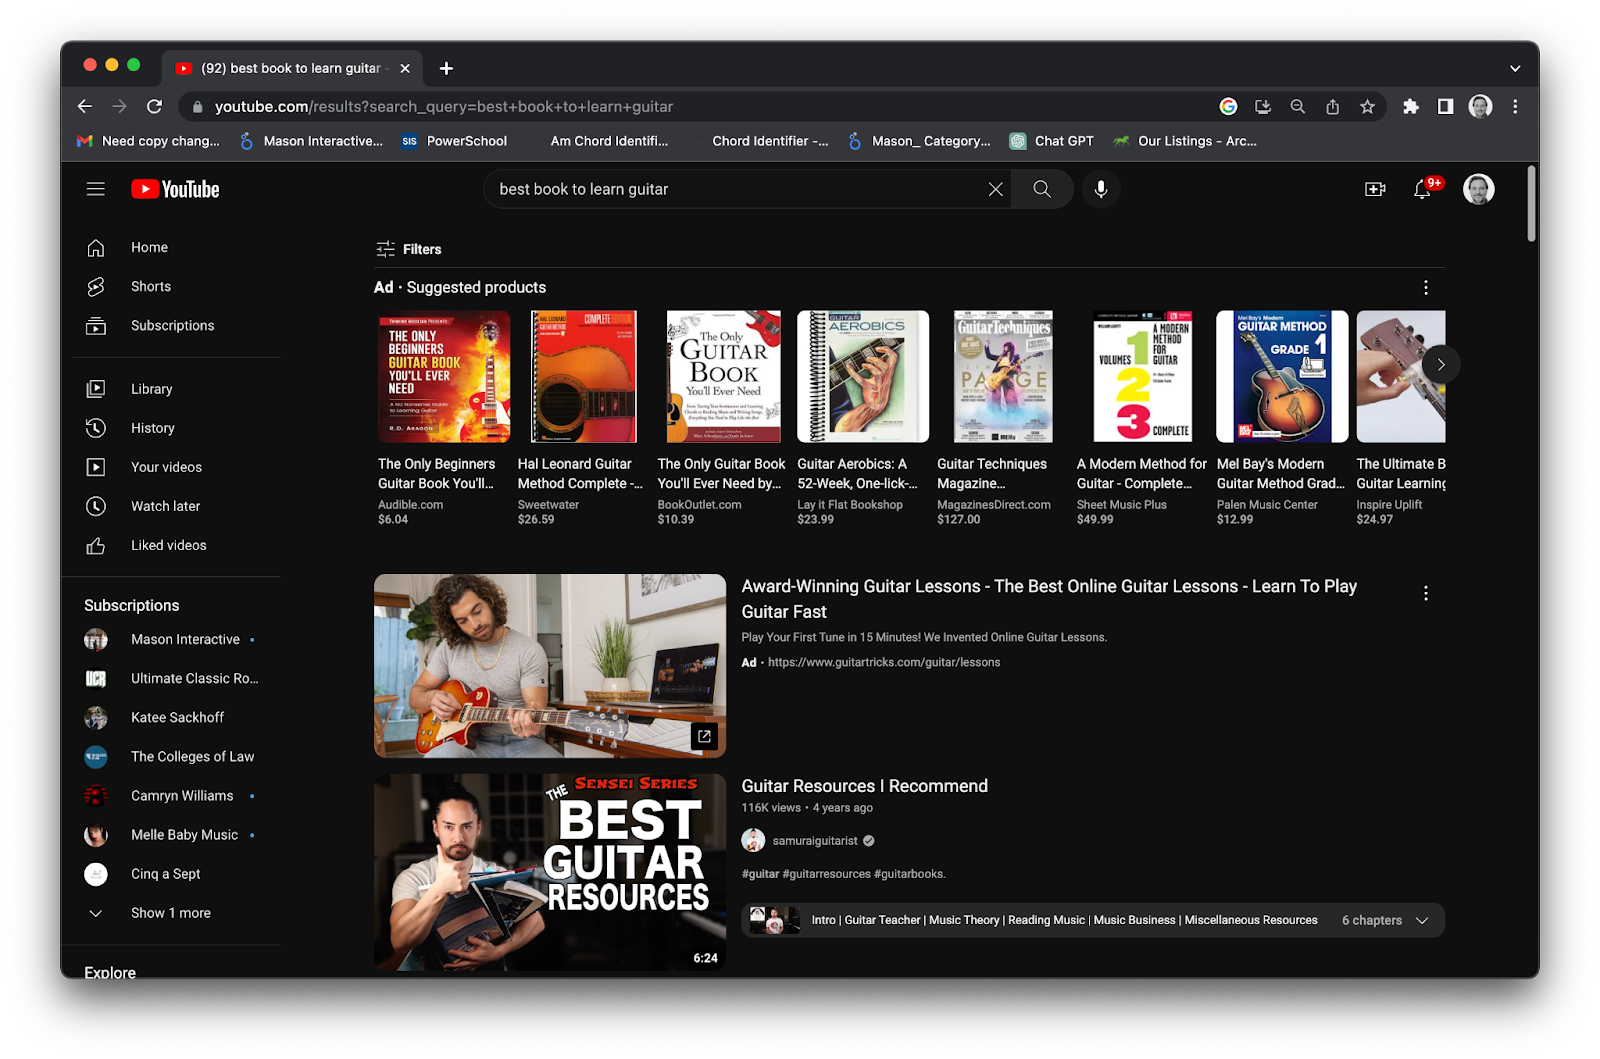Go to YouTube home via logo
This screenshot has width=1600, height=1059.
[x=175, y=189]
